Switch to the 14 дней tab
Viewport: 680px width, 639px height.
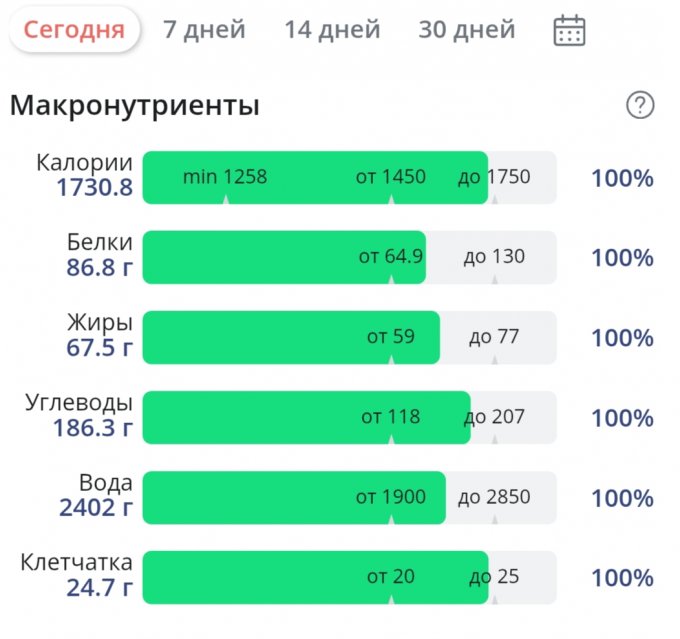332,30
